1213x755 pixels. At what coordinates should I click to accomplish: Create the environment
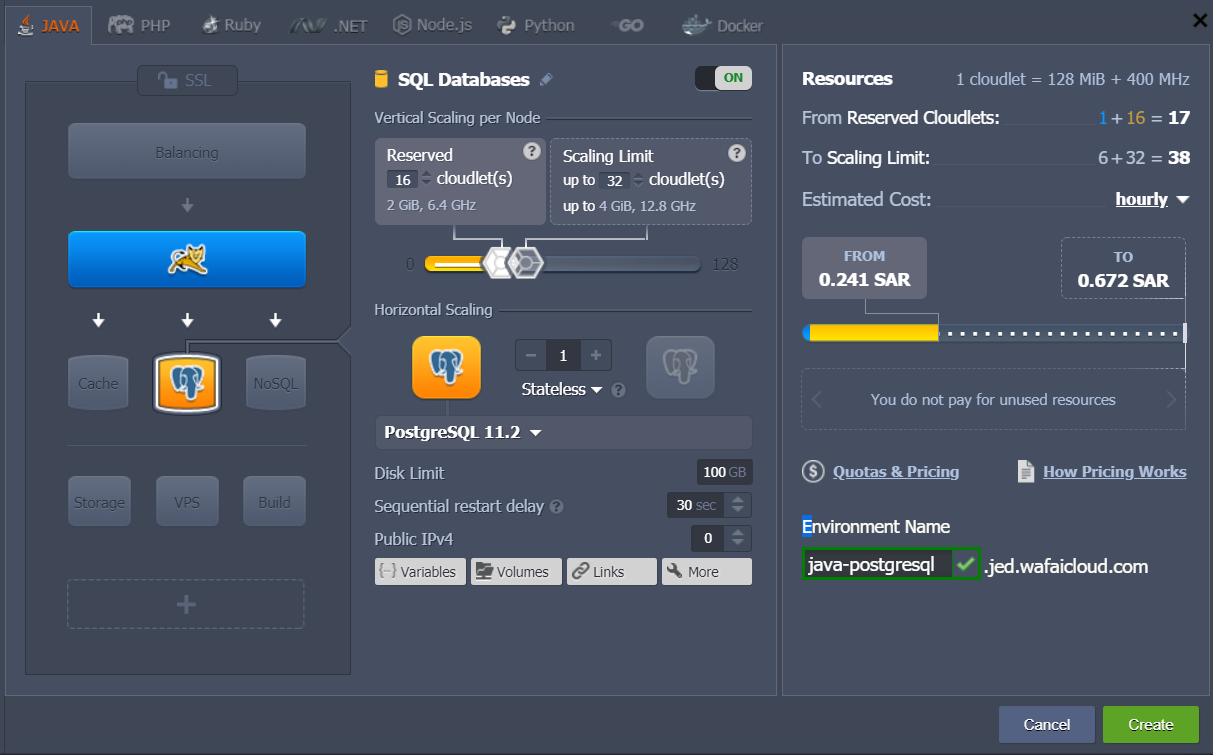pyautogui.click(x=1151, y=725)
